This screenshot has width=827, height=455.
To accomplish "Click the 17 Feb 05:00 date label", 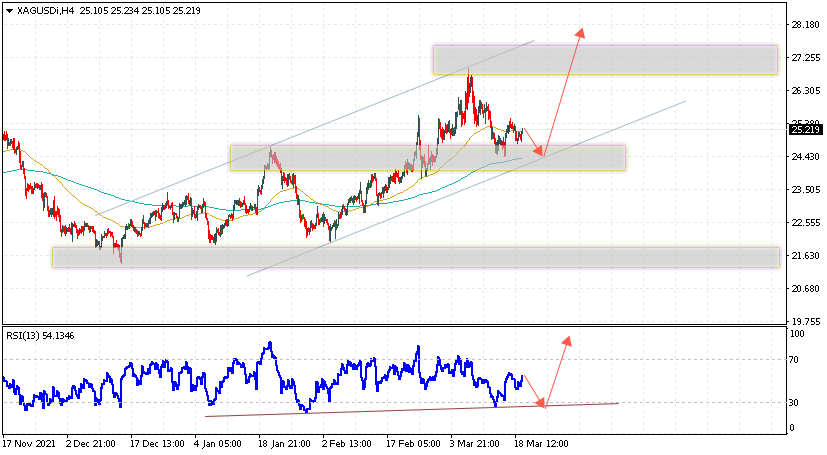I will coord(413,444).
